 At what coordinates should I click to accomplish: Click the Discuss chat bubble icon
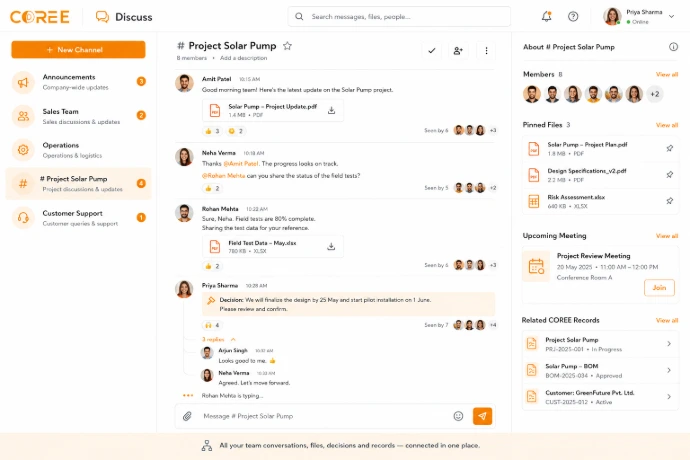point(102,17)
